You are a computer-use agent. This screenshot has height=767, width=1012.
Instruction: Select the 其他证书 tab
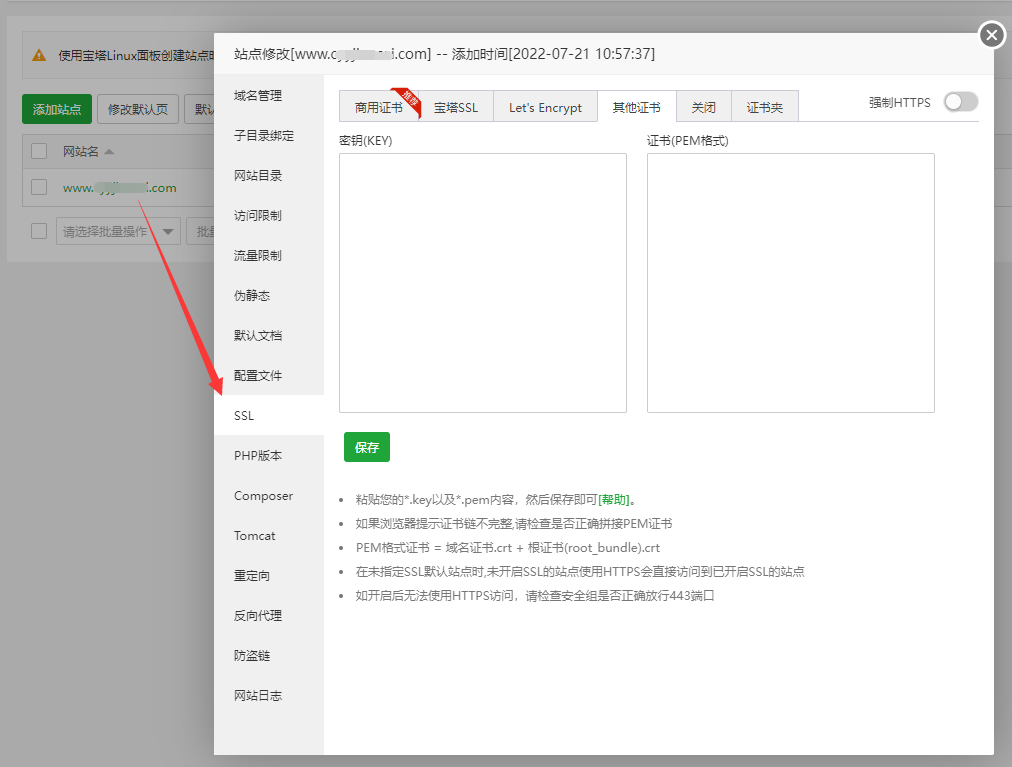point(636,107)
